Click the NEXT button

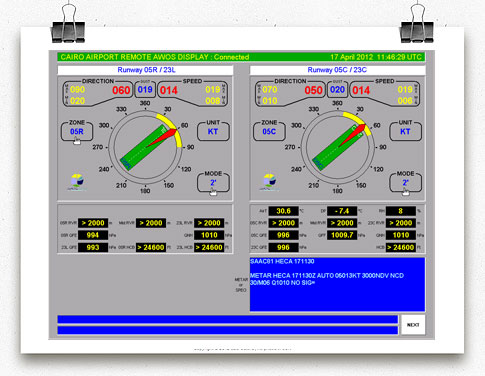pos(413,325)
